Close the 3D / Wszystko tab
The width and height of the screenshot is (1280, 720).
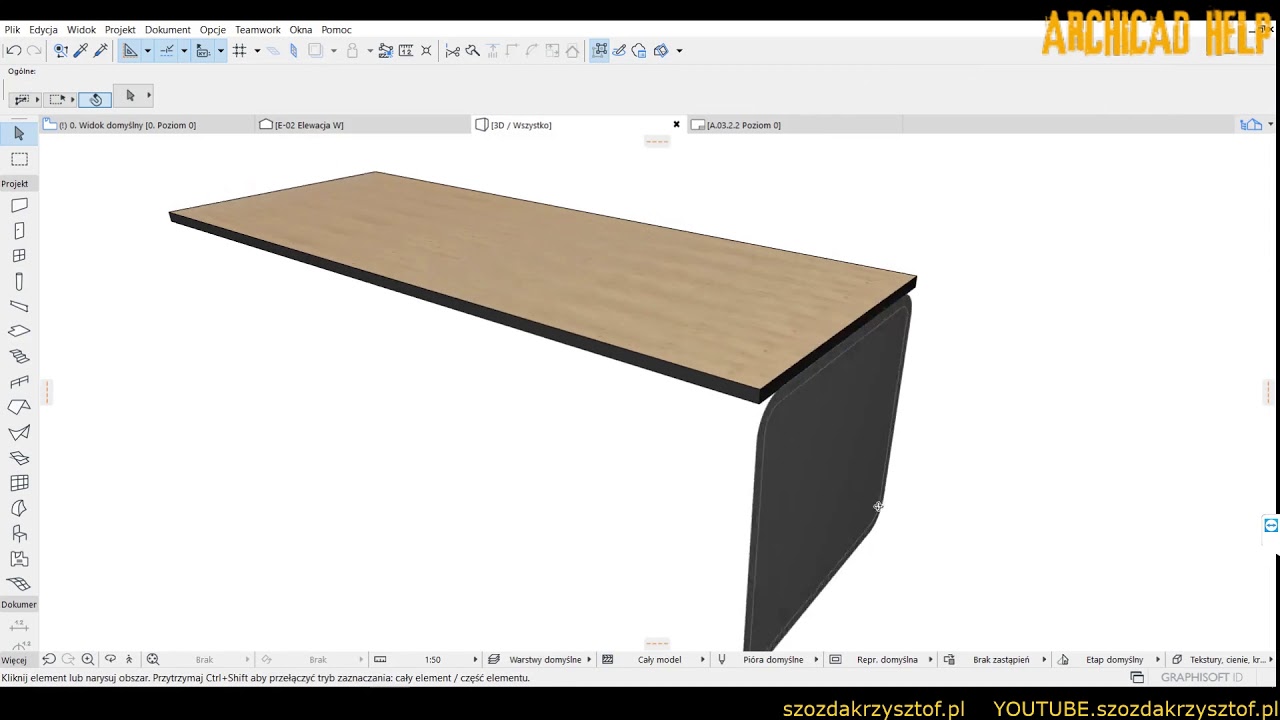coord(676,125)
